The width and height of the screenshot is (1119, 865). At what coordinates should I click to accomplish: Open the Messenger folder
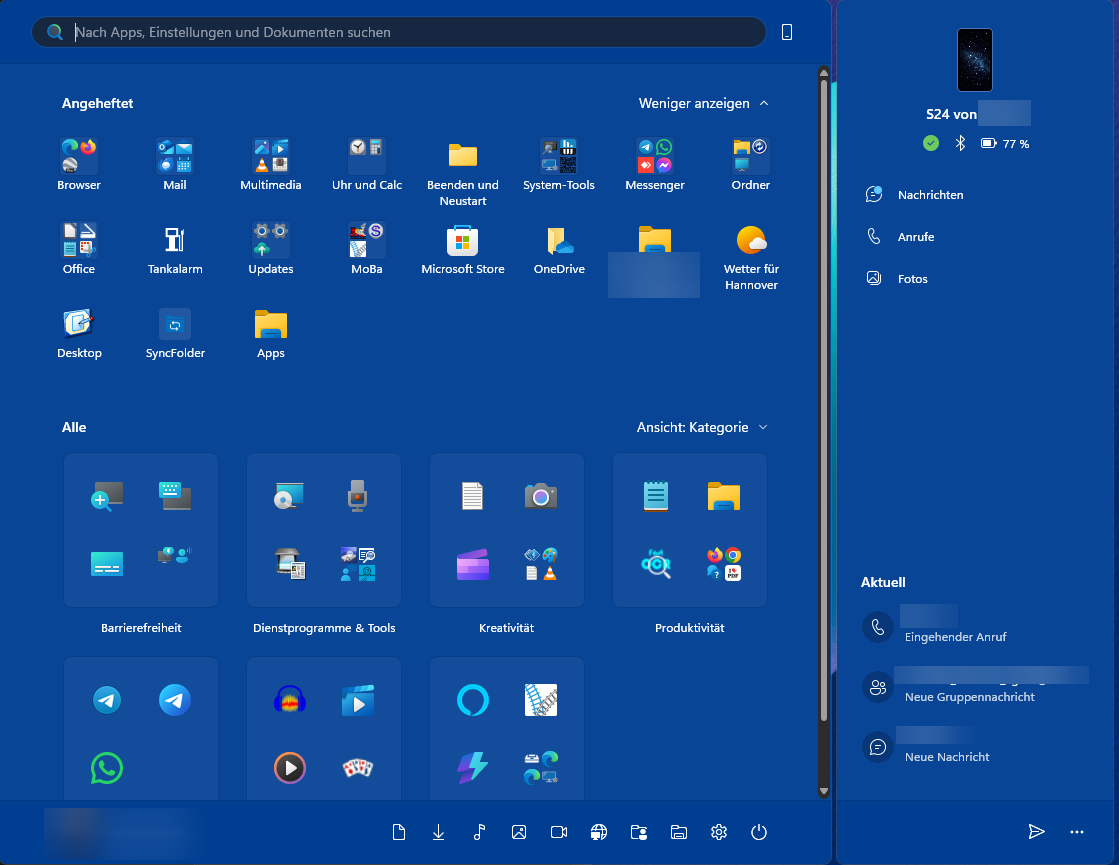click(654, 165)
